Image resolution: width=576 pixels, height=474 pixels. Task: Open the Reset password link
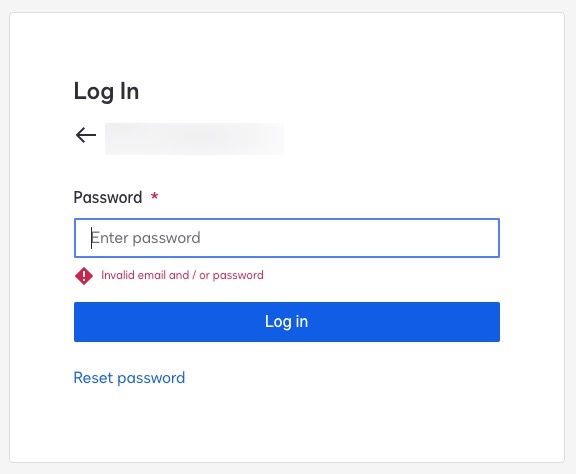[129, 378]
